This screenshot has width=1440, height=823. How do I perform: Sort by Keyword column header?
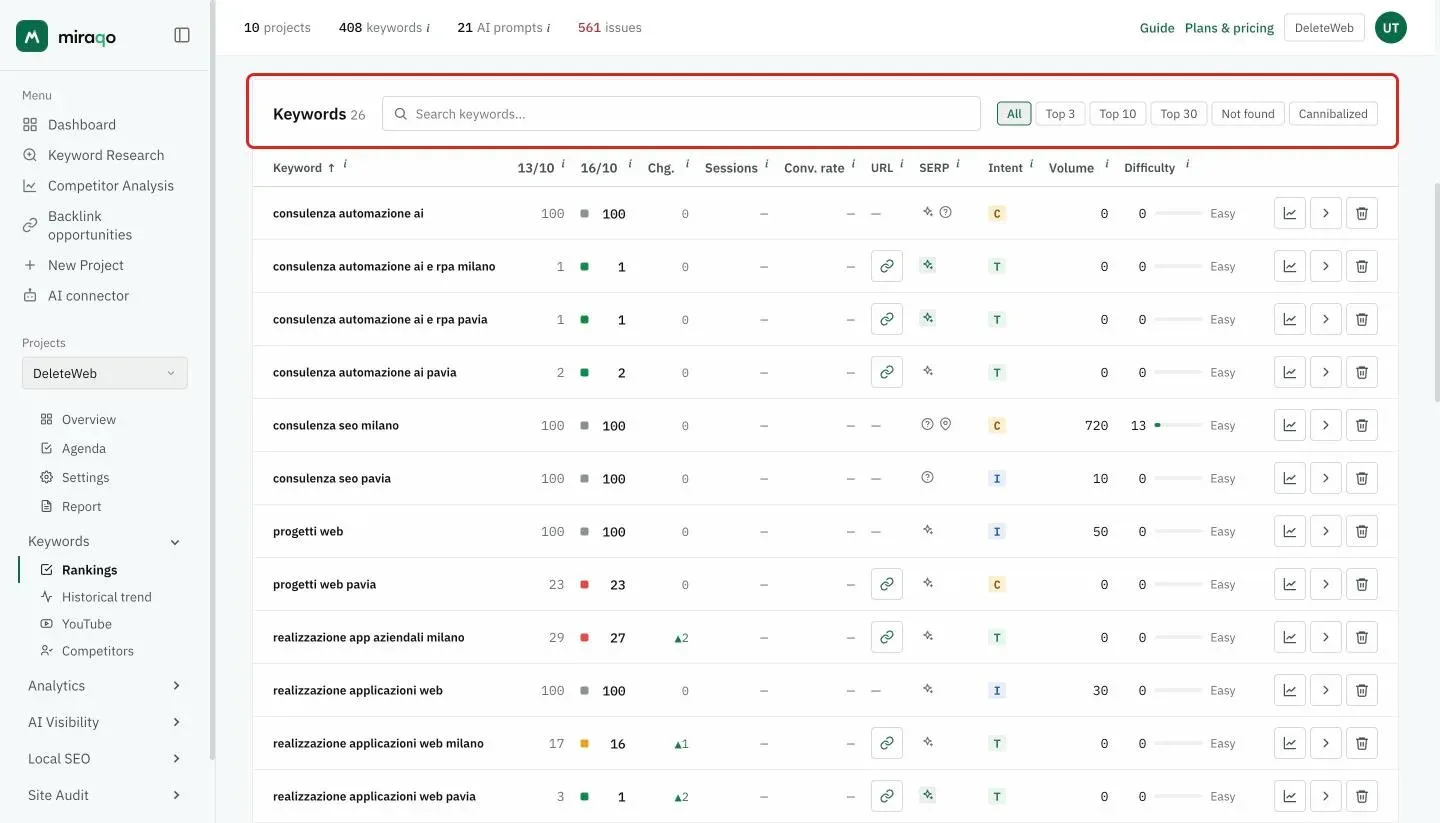304,168
